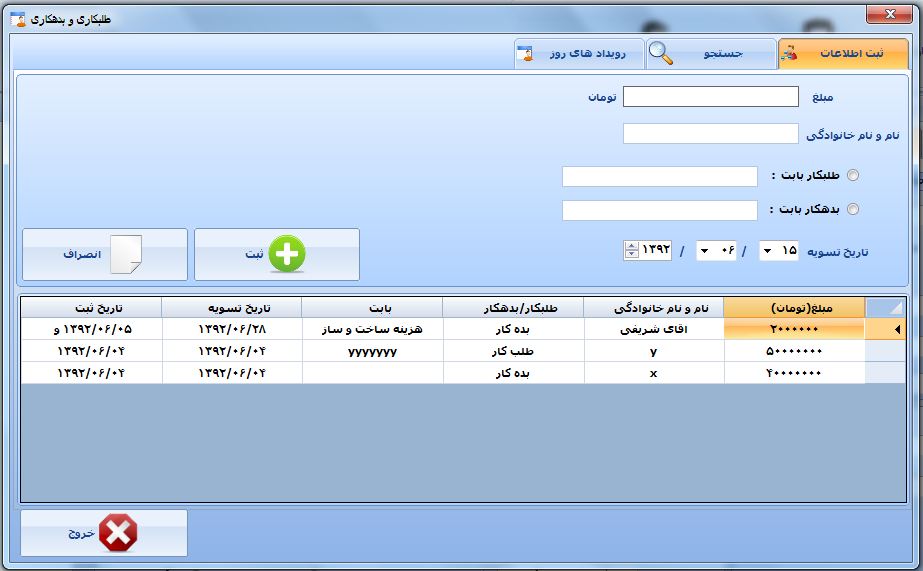The image size is (923, 571).
Task: Sort by the تاریخ تسویه column header
Action: pyautogui.click(x=231, y=308)
